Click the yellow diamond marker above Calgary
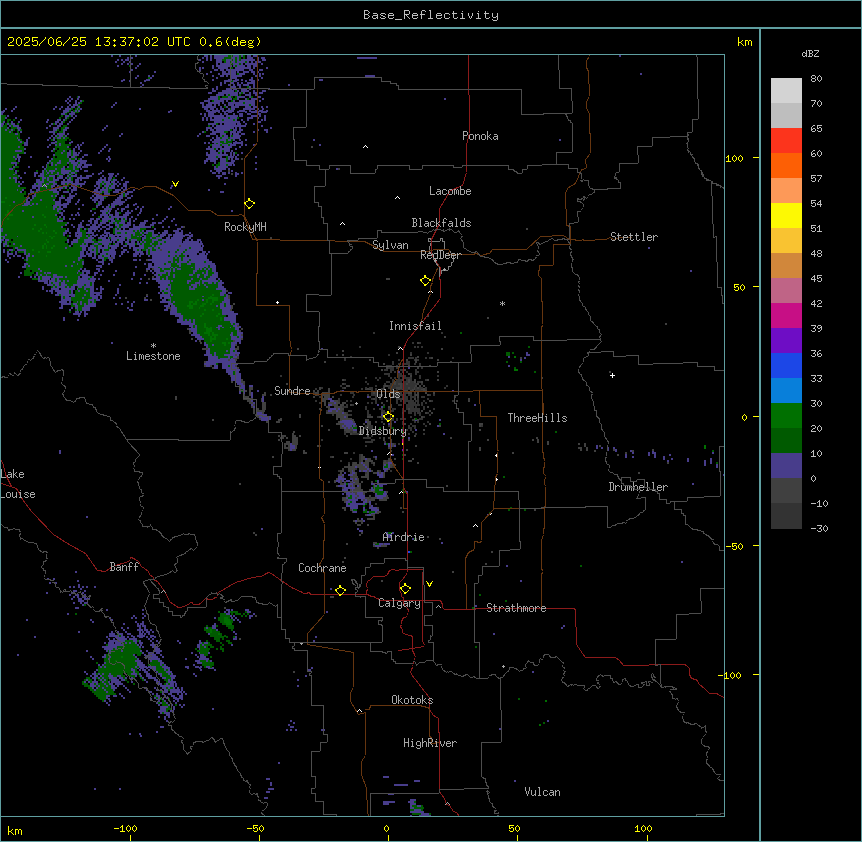The width and height of the screenshot is (862, 842). coord(405,589)
